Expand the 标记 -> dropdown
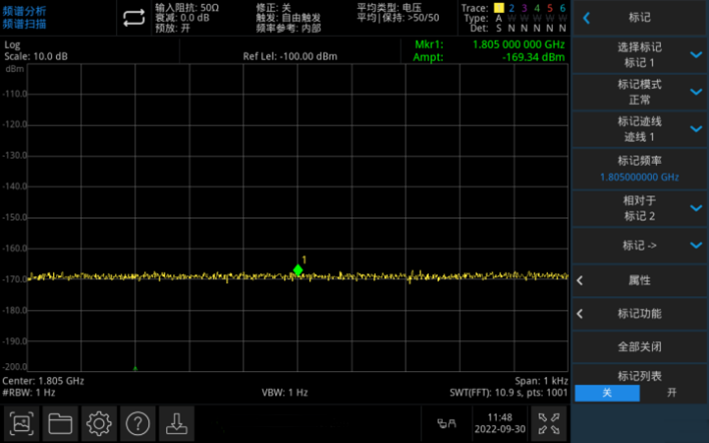This screenshot has width=709, height=443. coord(639,245)
